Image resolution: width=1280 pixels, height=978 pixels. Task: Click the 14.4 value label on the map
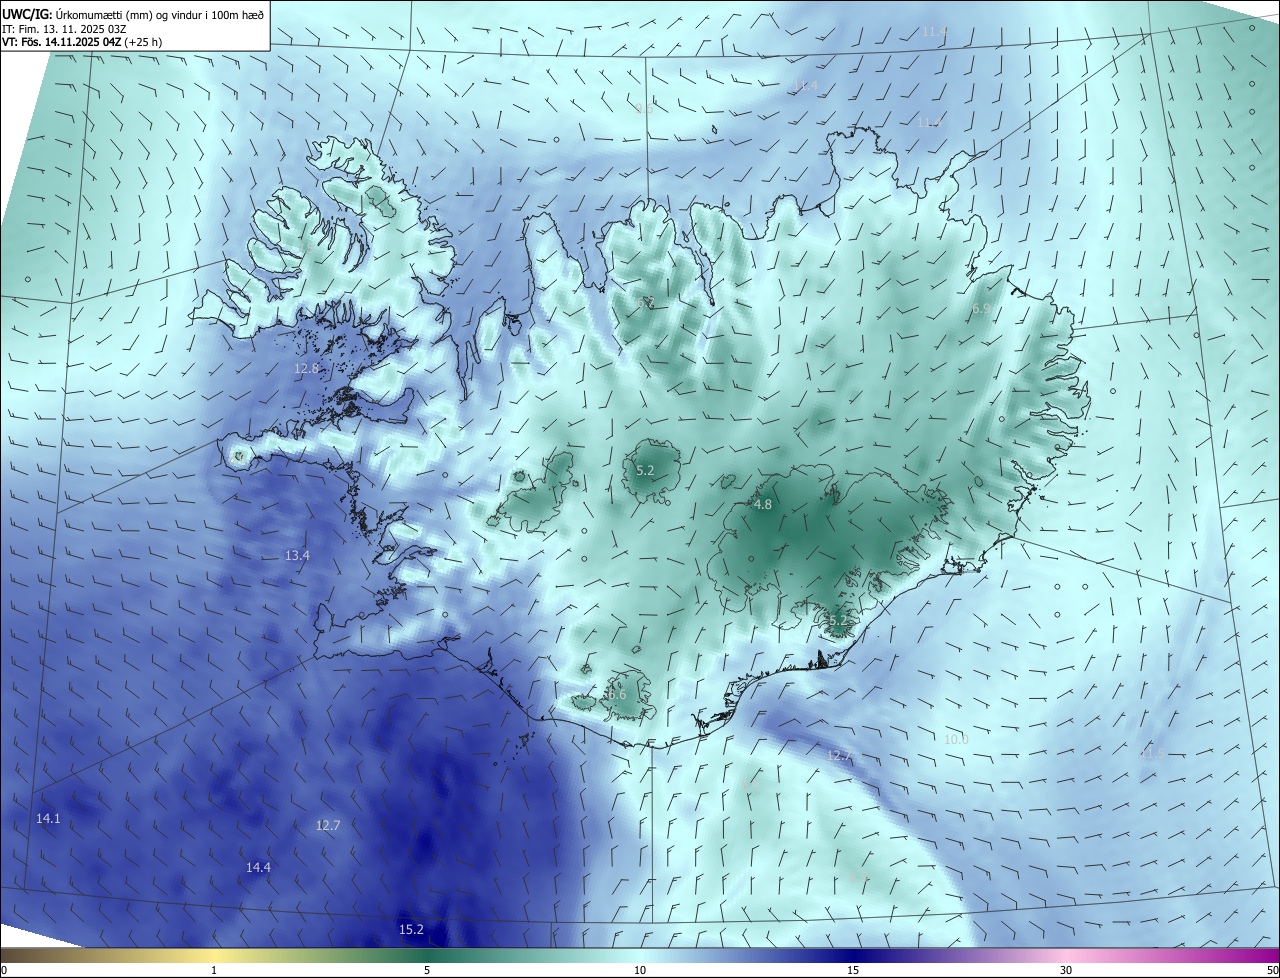point(258,867)
